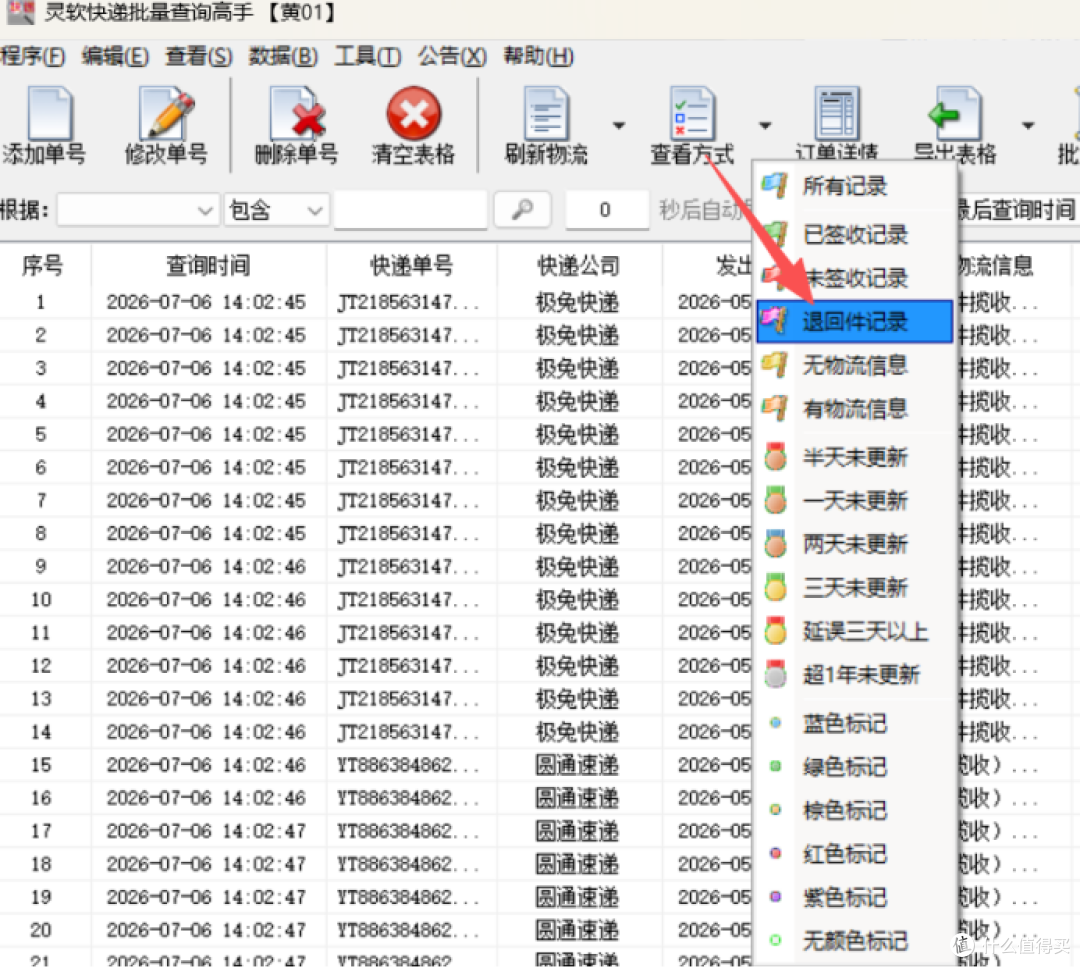
Task: Open the 根据 field combo box
Action: coord(138,209)
